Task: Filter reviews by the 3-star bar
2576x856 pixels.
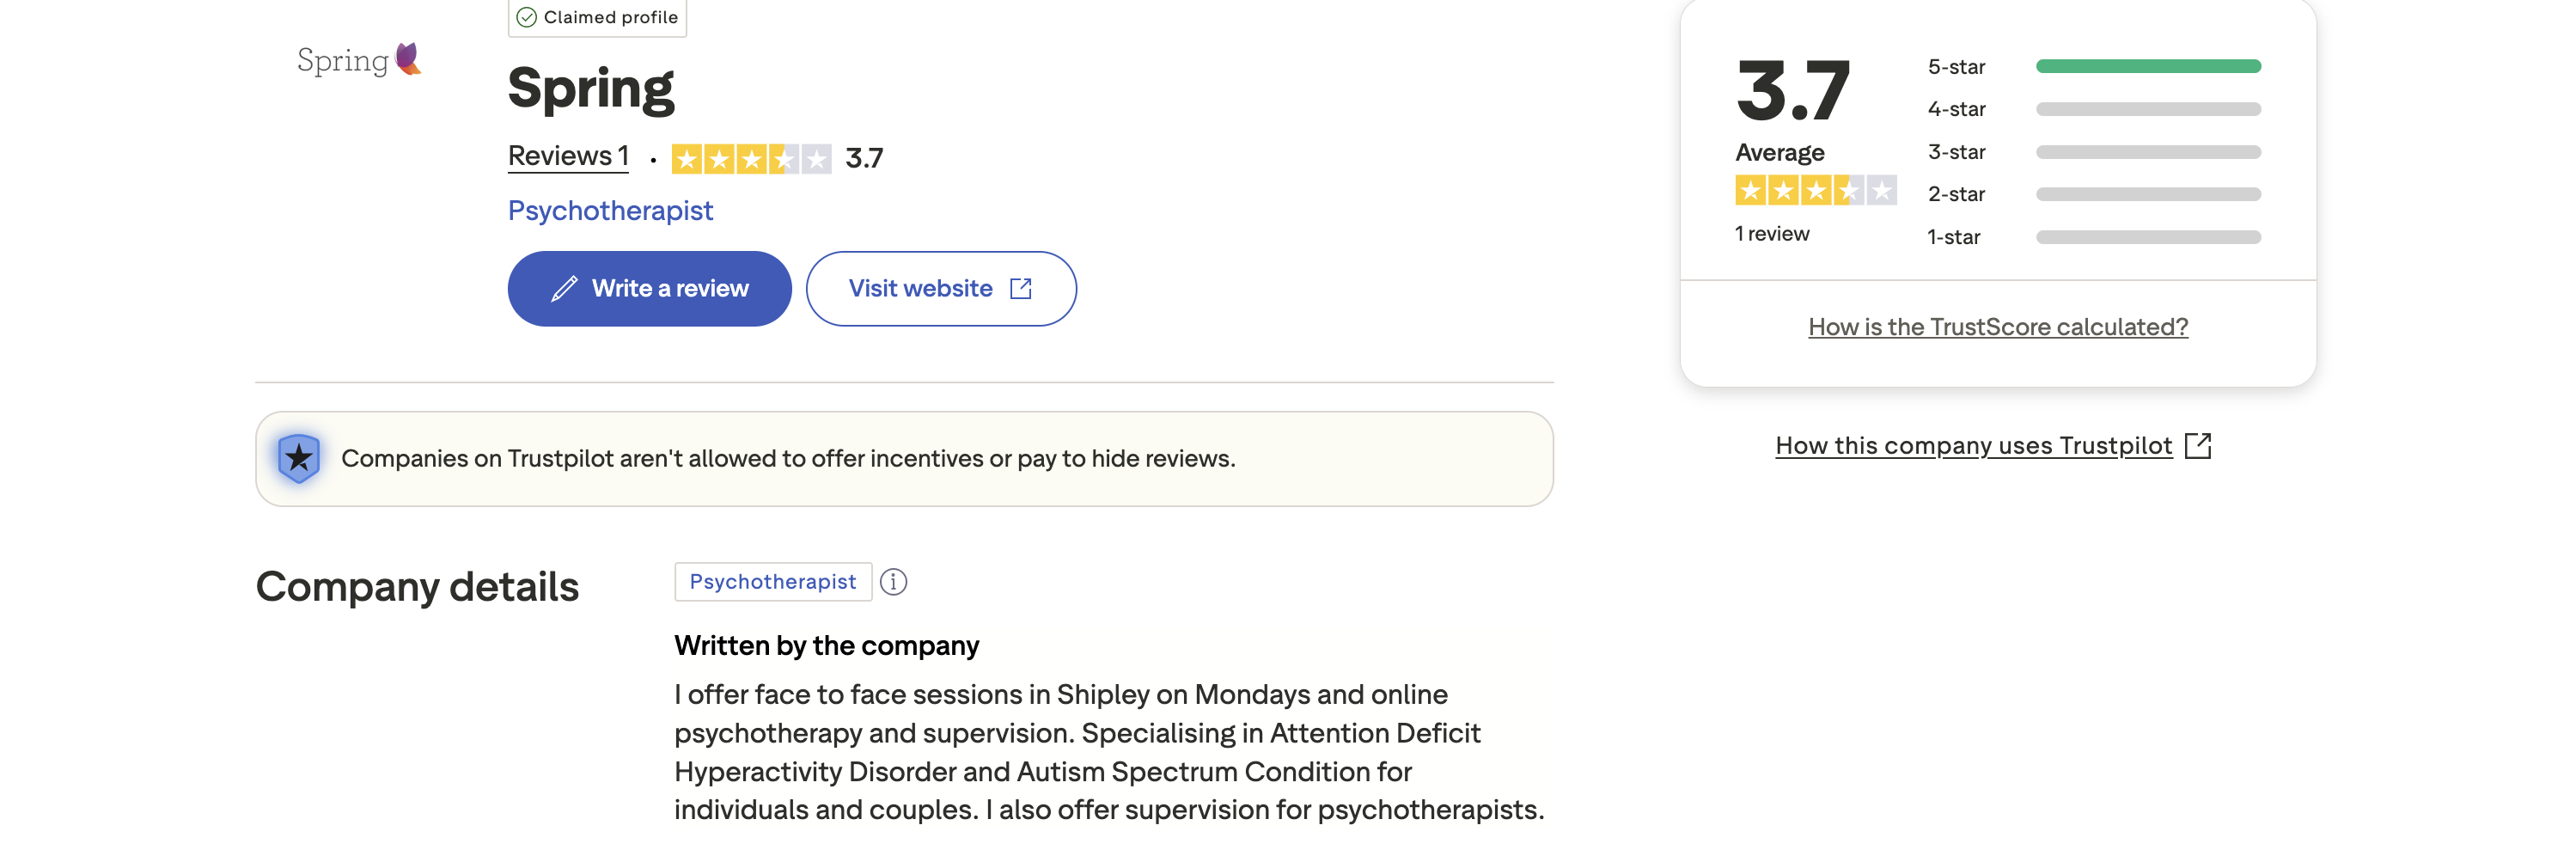Action: pos(2147,152)
